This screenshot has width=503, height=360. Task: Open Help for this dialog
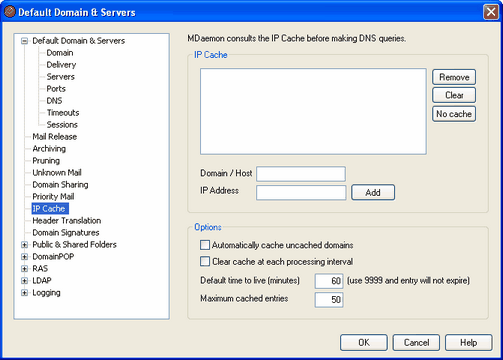pyautogui.click(x=469, y=343)
